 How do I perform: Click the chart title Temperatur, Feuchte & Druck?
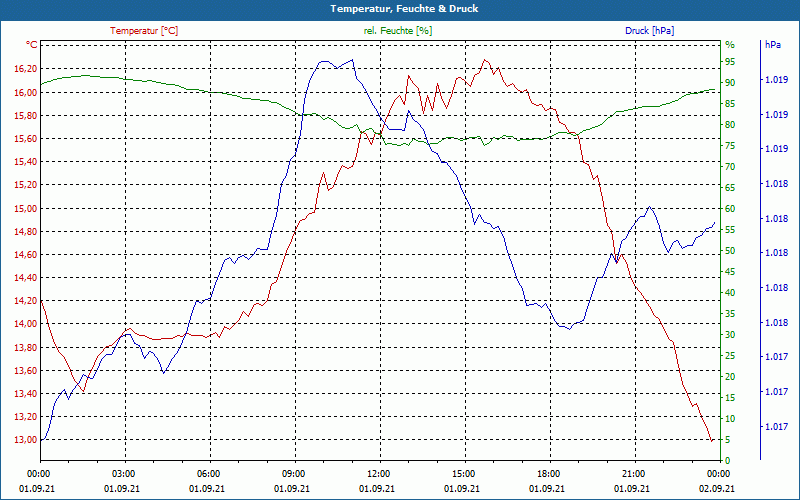coord(404,9)
